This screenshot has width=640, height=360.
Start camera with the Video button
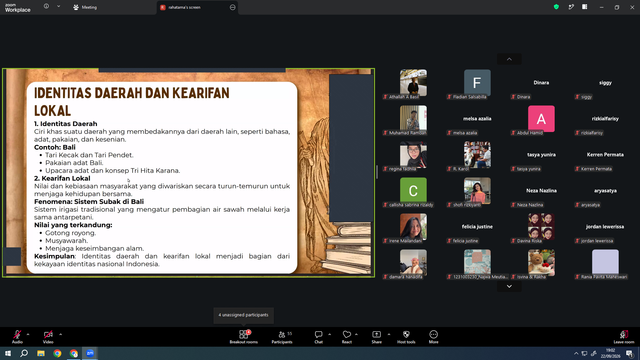click(x=48, y=336)
